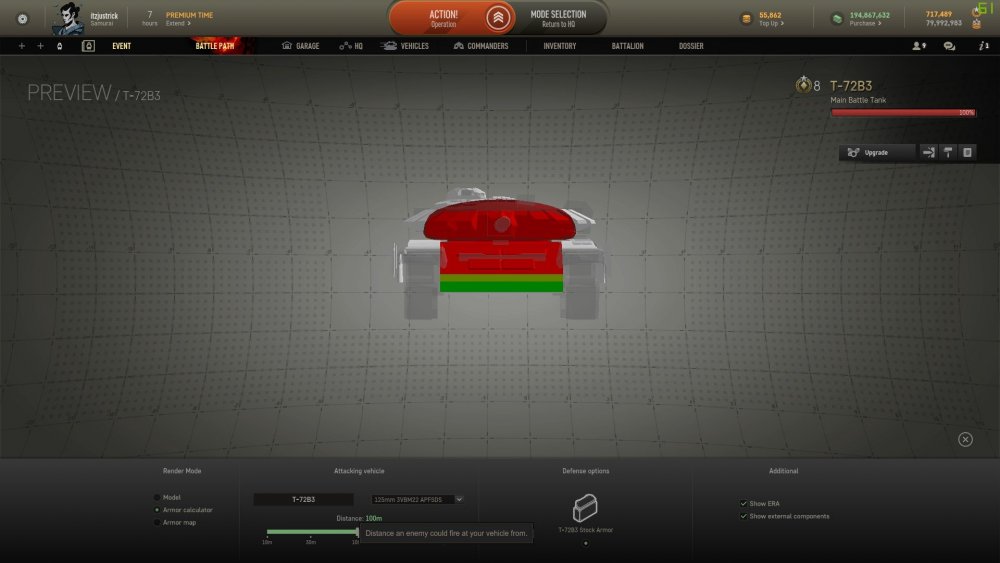Toggle Show external components checkbox
The width and height of the screenshot is (1000, 563).
click(x=743, y=516)
